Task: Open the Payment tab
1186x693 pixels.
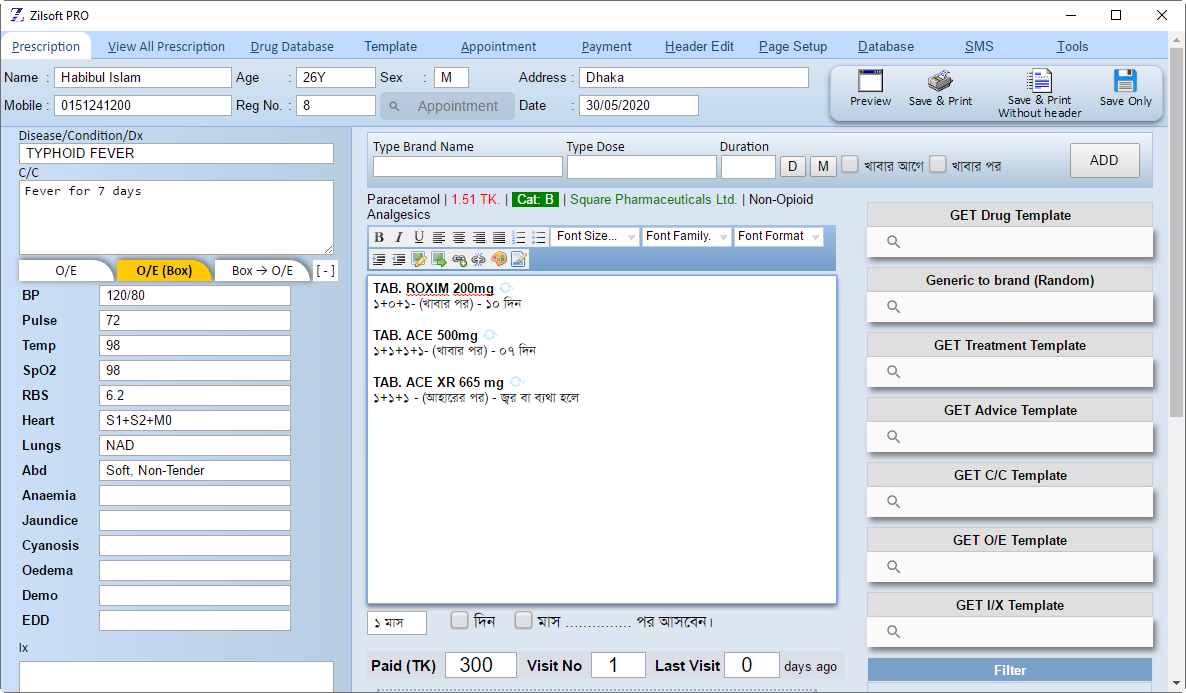Action: point(607,47)
